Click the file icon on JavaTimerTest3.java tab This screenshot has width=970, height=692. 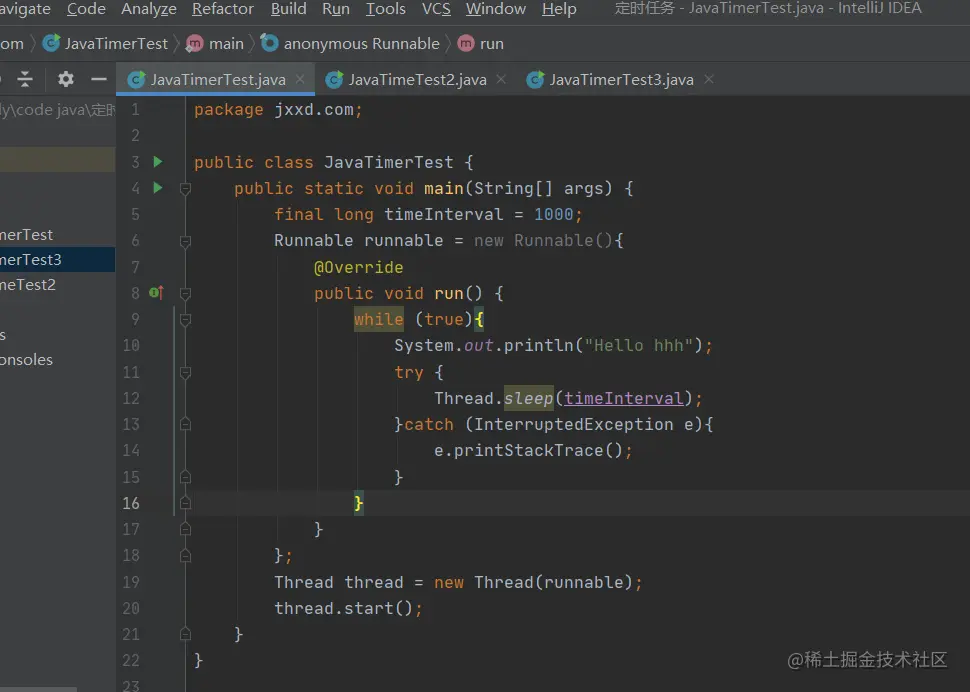click(535, 80)
